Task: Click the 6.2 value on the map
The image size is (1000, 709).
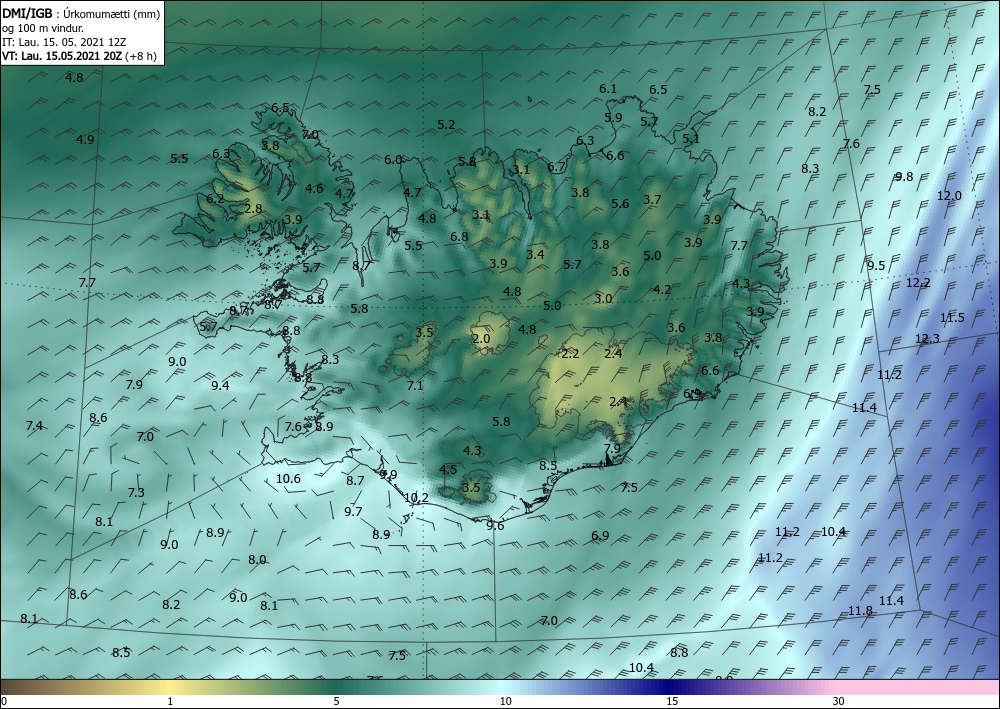Action: pyautogui.click(x=216, y=198)
